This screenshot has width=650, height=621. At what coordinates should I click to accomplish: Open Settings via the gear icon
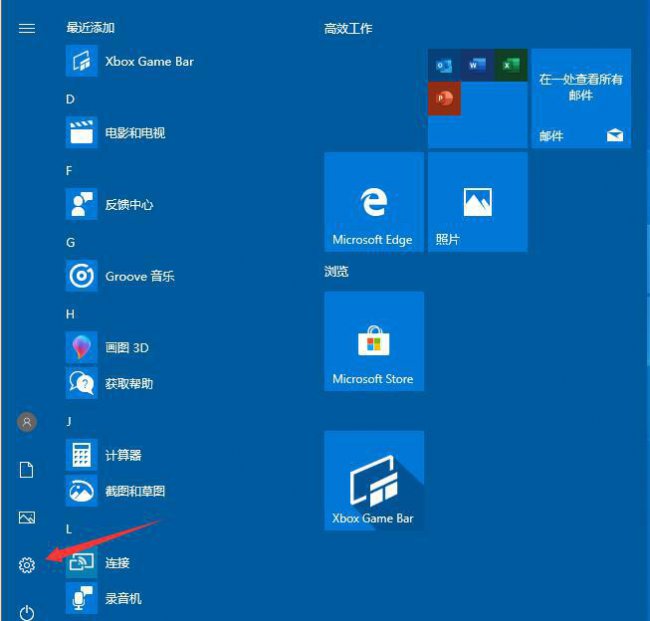coord(27,565)
